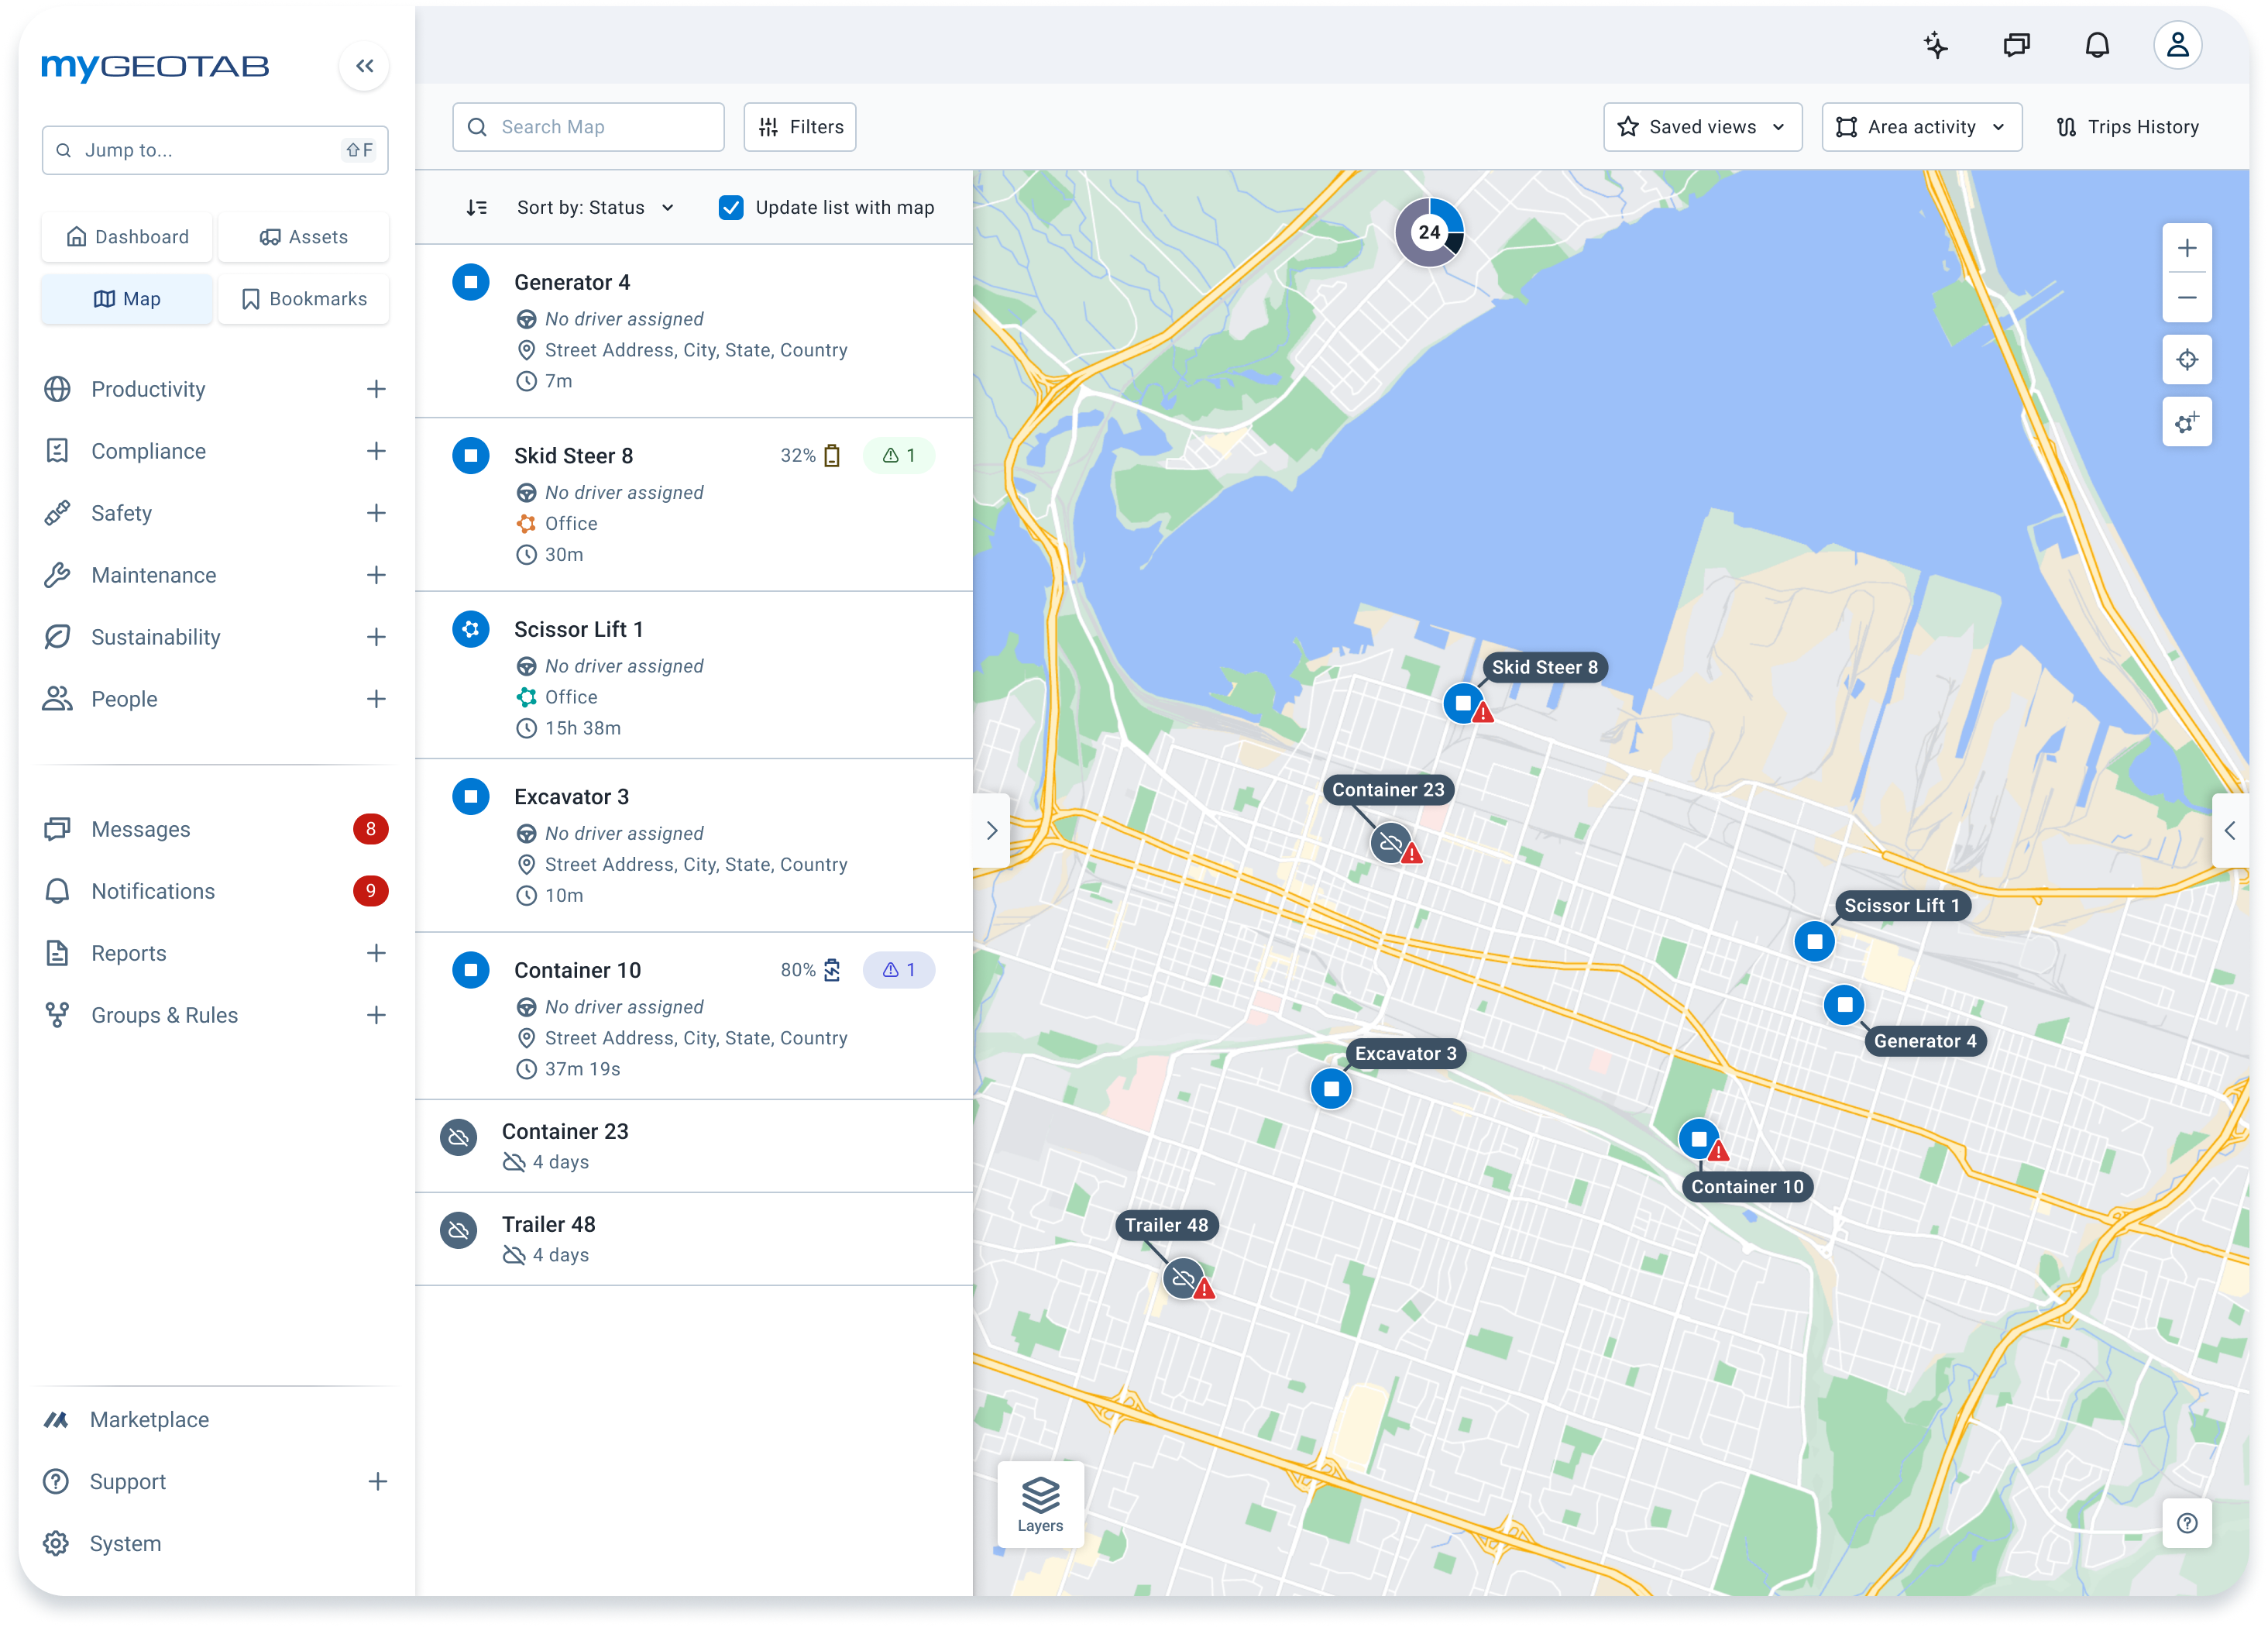The image size is (2268, 1627).
Task: Click Scissor Lift 1 status icon in list
Action: [x=470, y=629]
